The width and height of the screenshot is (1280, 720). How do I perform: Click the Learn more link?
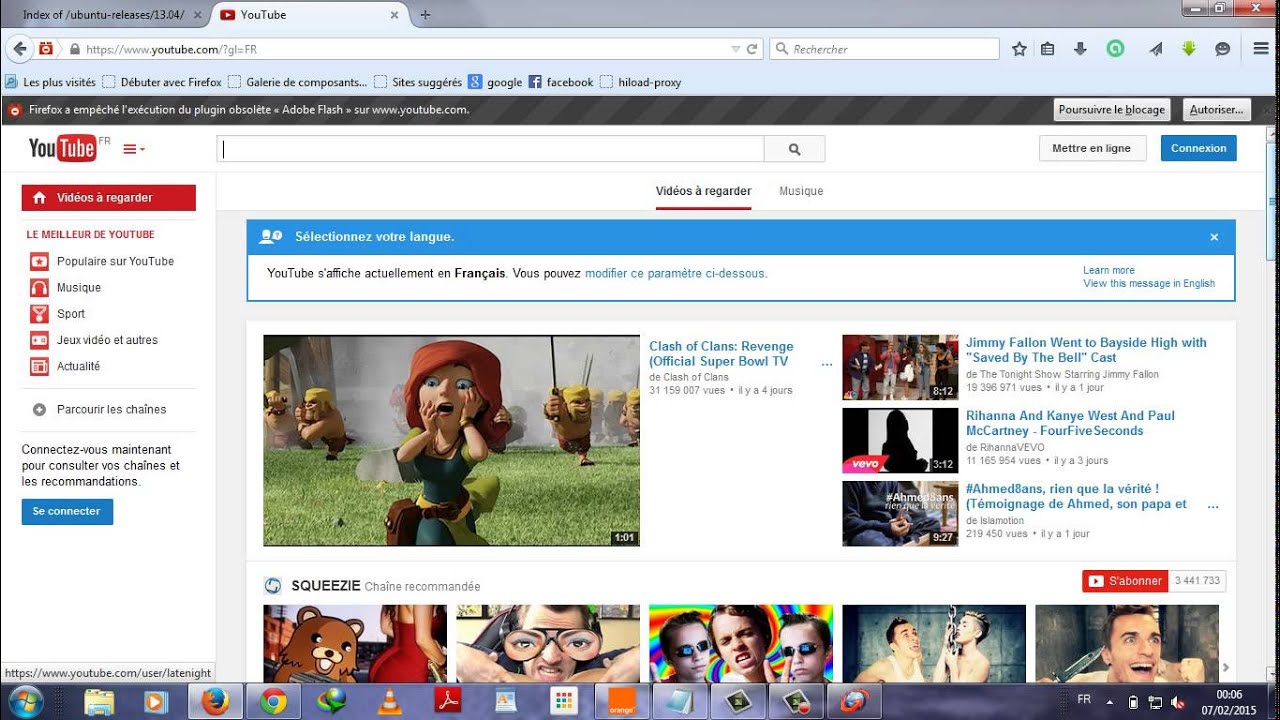(x=1108, y=270)
